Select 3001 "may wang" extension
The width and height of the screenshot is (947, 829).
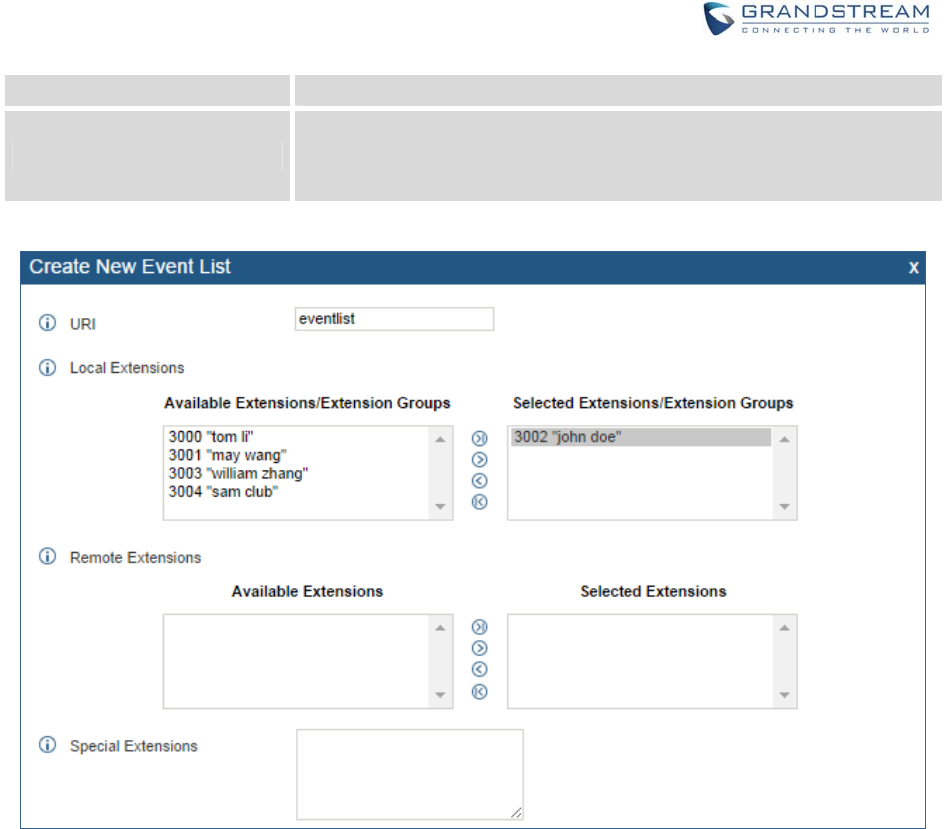coord(227,455)
